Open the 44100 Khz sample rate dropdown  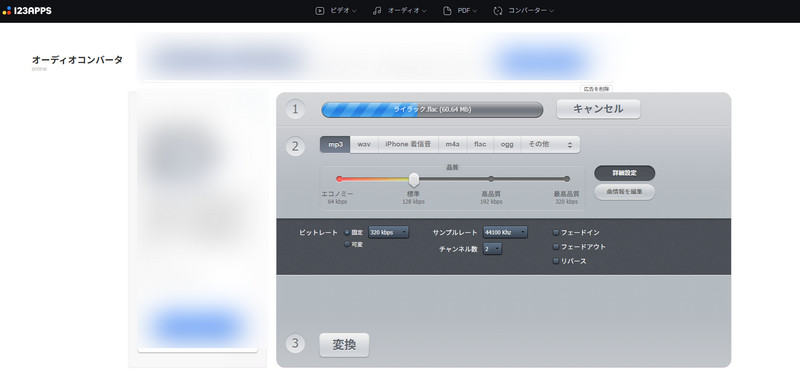click(505, 232)
